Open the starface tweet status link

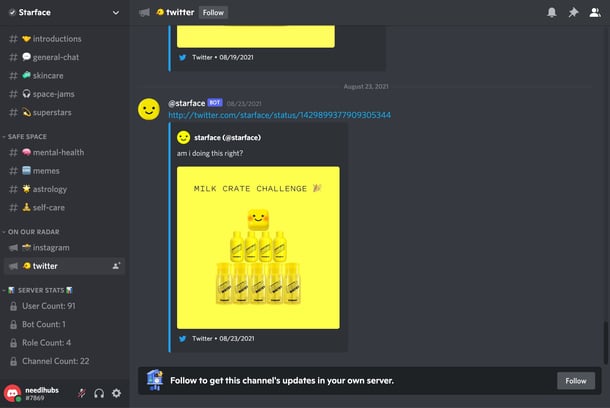(x=279, y=115)
